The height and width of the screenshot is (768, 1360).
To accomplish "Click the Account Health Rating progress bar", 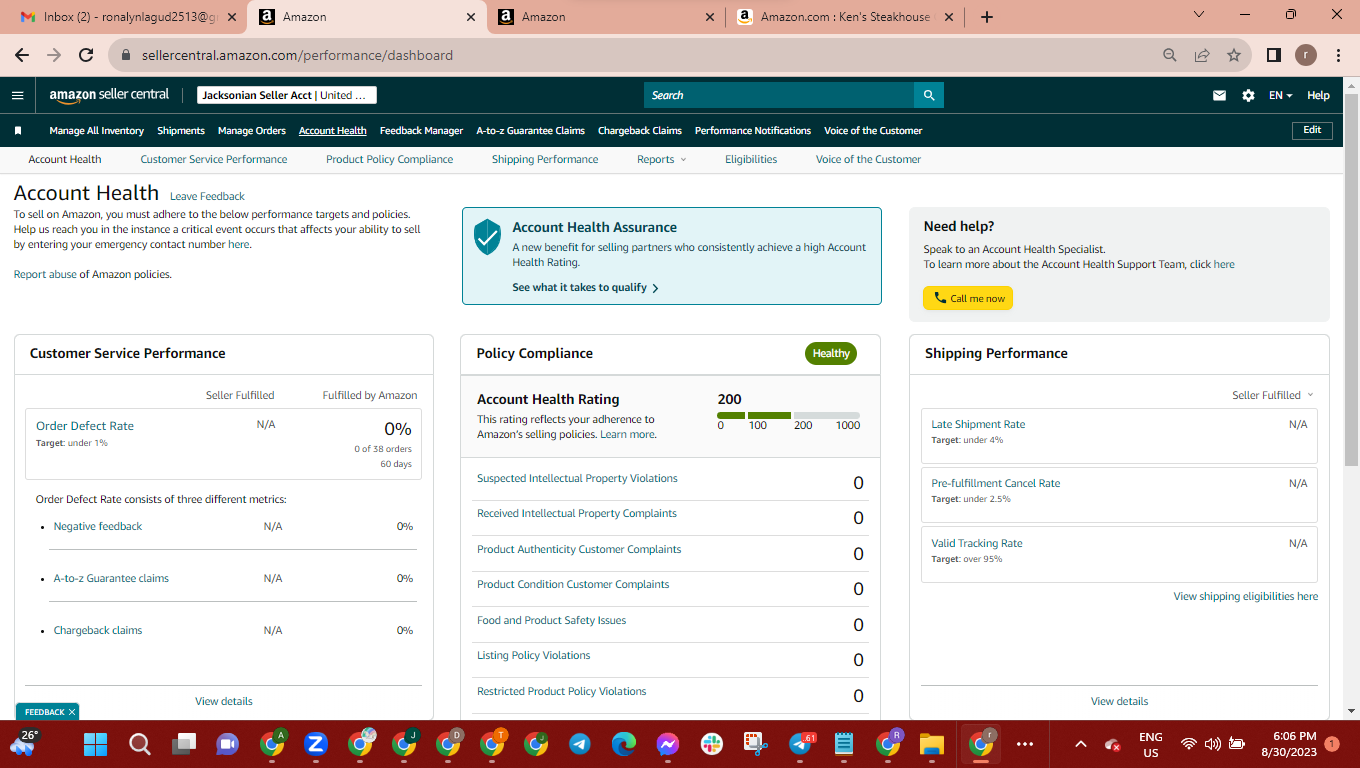I will [788, 415].
